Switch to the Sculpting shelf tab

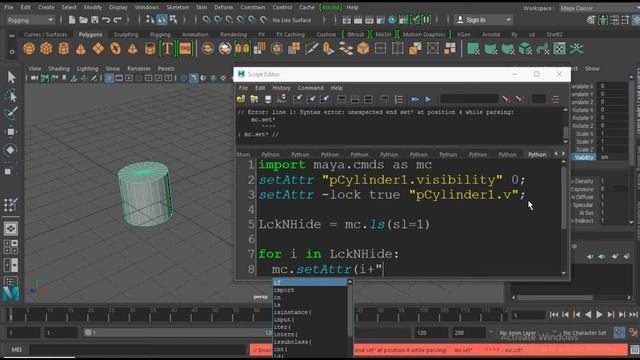[126, 35]
